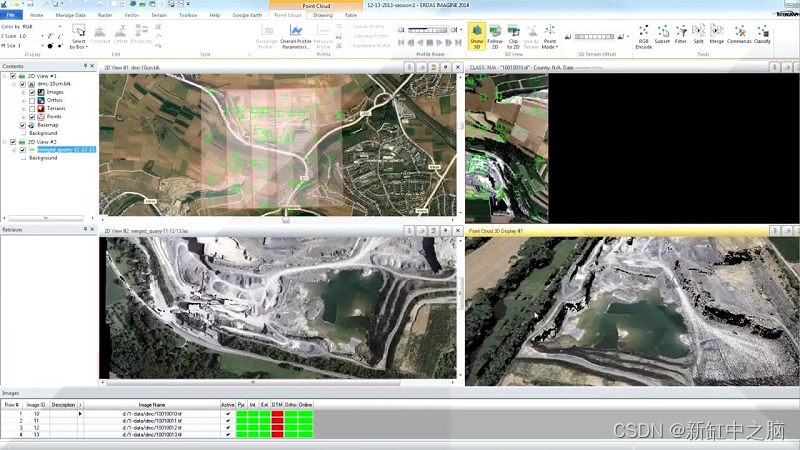Viewport: 800px width, 450px height.
Task: Expand the Images tree node
Action: (23, 92)
